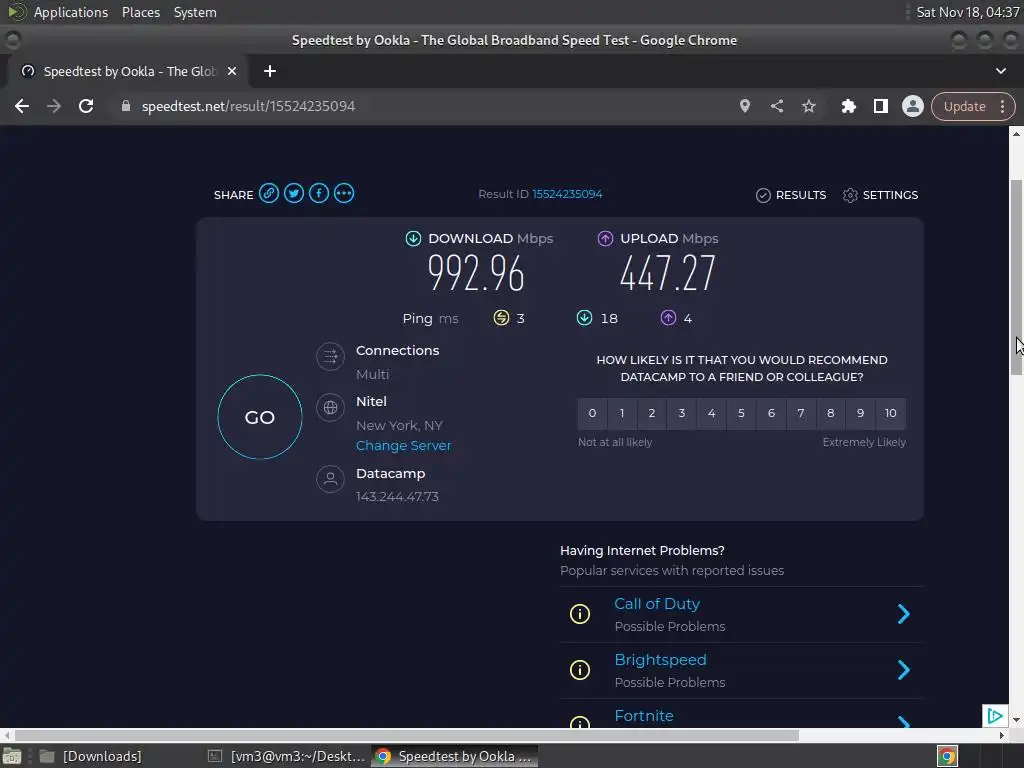Screen dimensions: 1024x768
Task: Rate recommendation 9
Action: [x=861, y=413]
